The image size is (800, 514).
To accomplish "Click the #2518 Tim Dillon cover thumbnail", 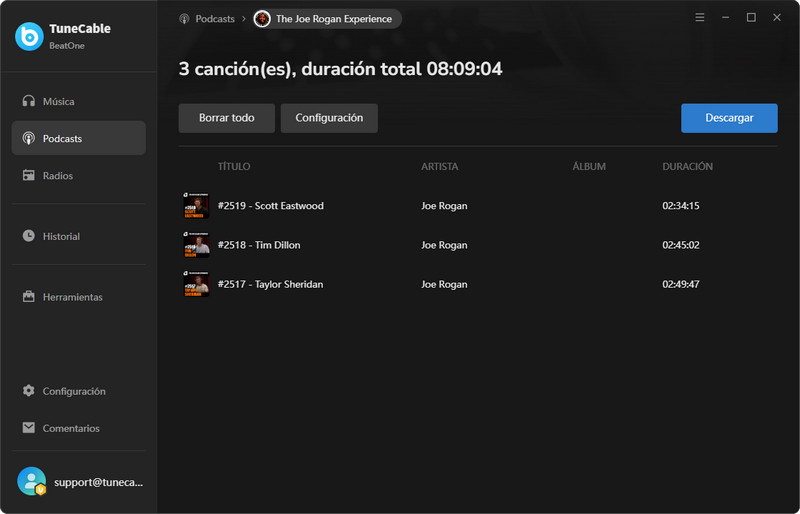I will click(196, 244).
